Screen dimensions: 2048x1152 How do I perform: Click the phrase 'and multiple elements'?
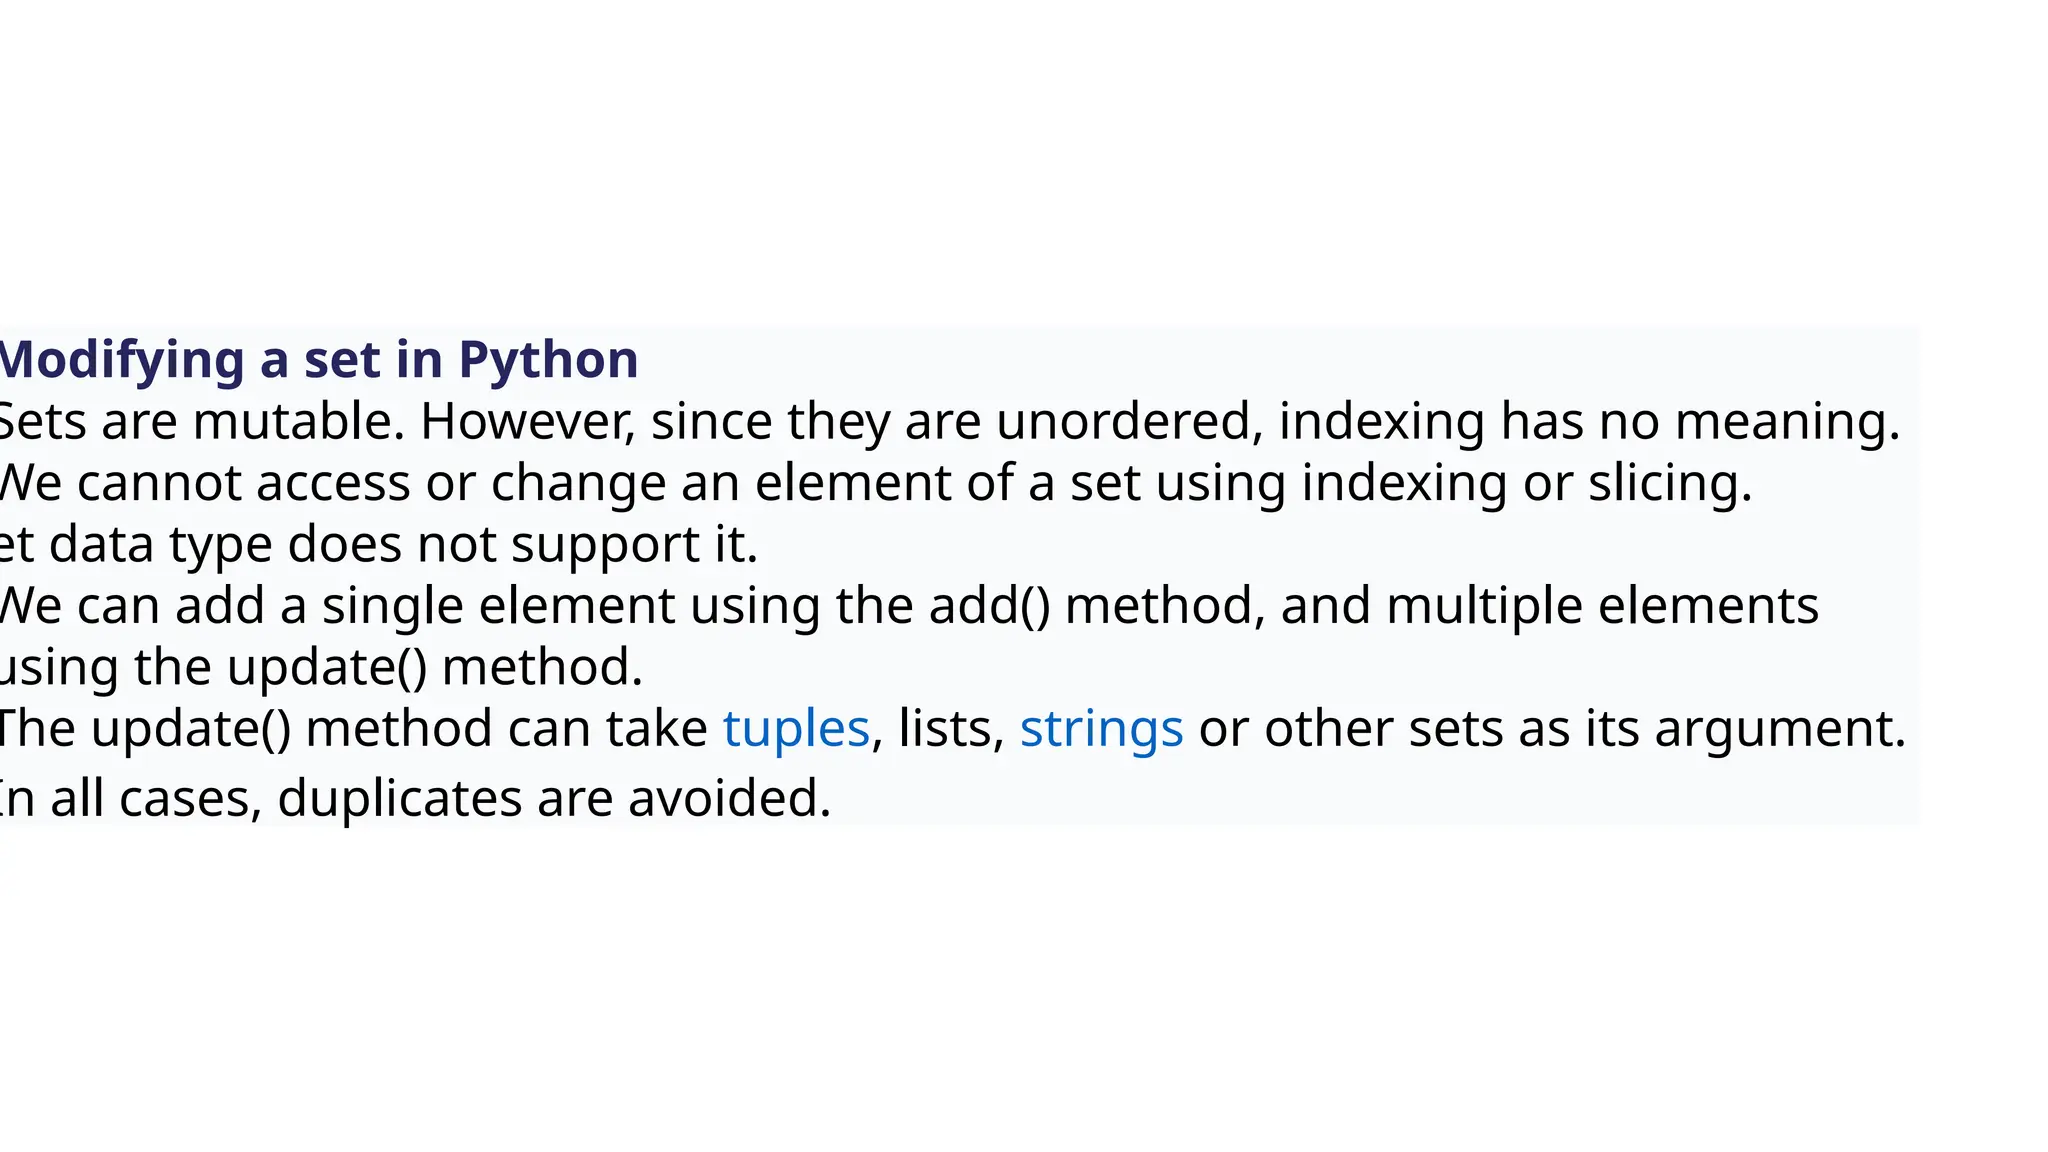[1548, 606]
